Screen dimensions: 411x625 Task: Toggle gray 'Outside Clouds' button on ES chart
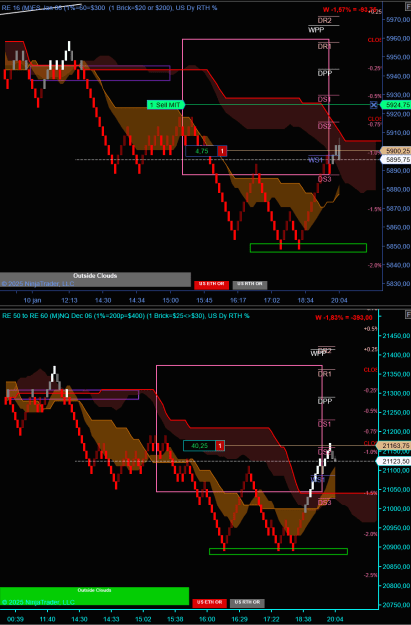[95, 279]
